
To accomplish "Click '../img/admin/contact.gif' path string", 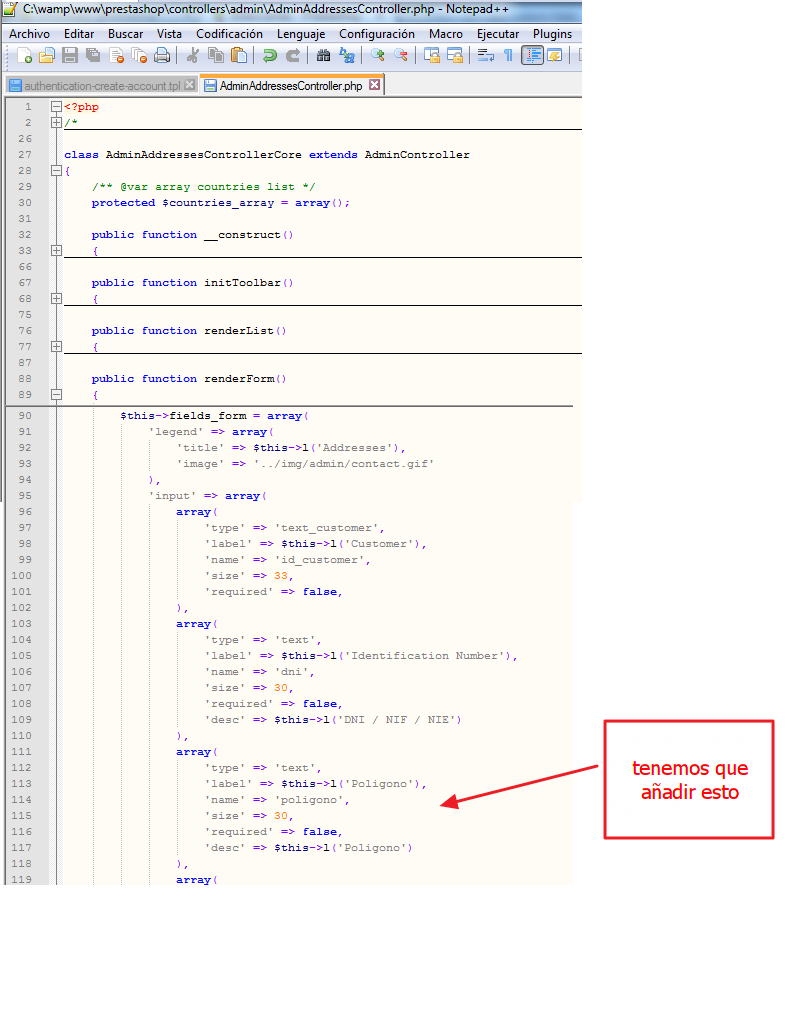I will pyautogui.click(x=344, y=464).
